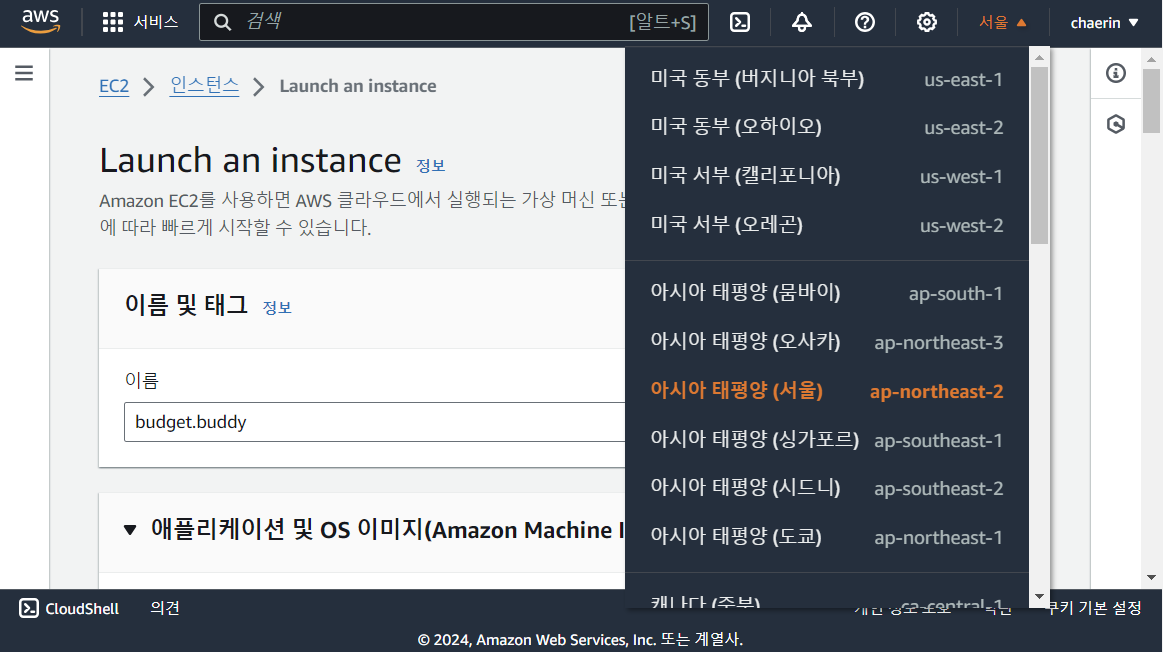
Task: Select region 아시아 태평양 (시드니) ap-southeast-2
Action: [826, 488]
